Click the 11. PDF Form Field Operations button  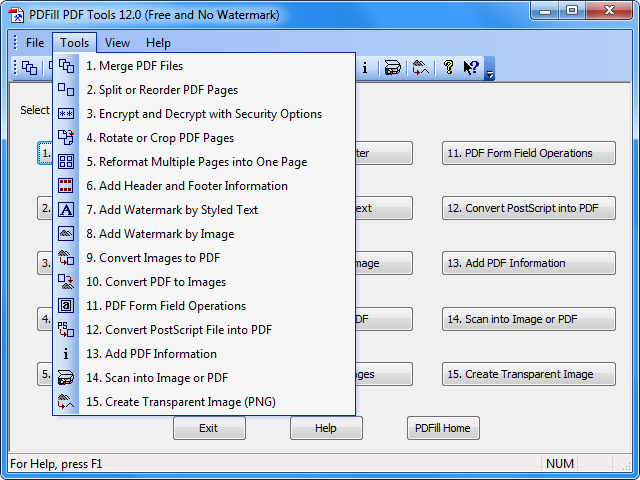click(529, 153)
